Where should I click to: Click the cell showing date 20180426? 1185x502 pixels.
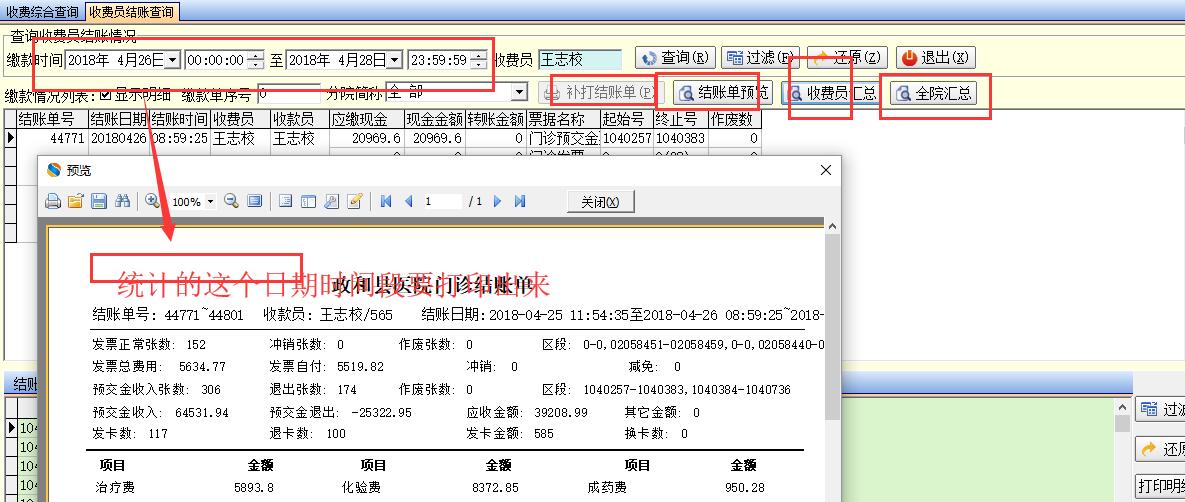point(118,138)
